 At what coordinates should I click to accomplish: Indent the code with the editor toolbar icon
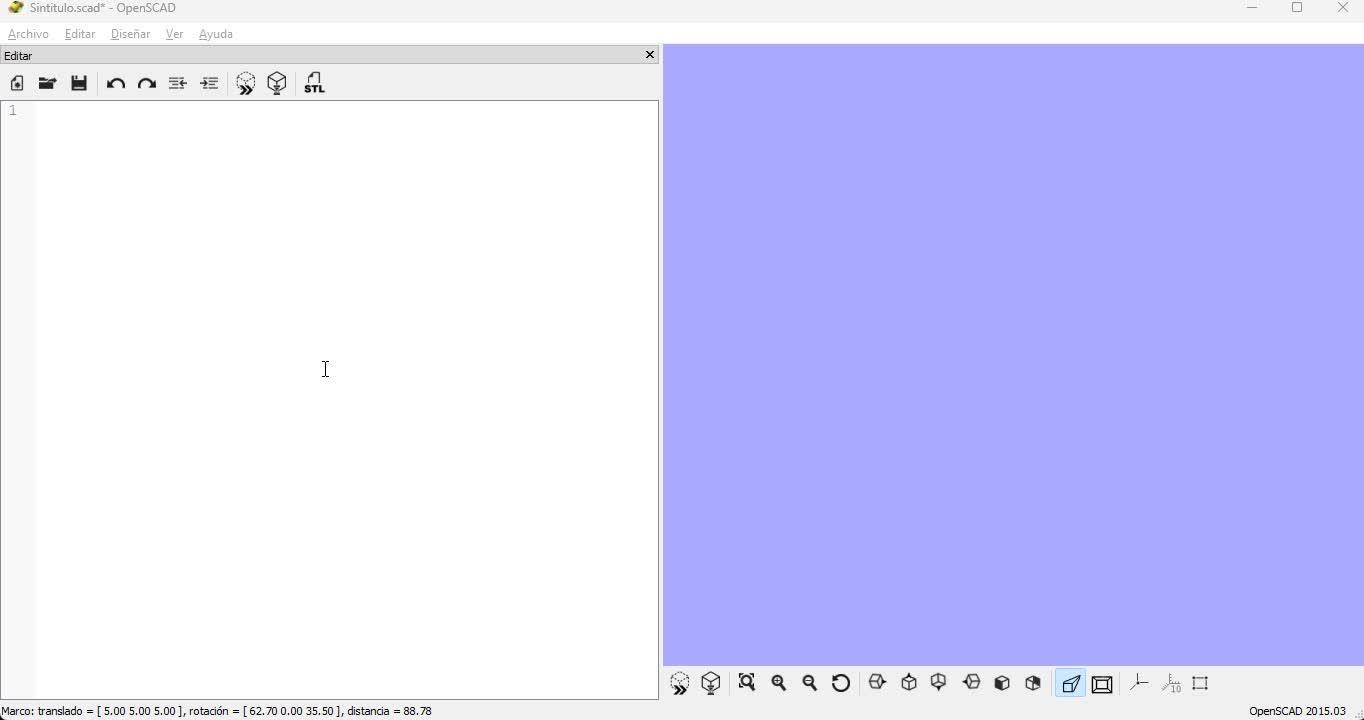point(209,84)
